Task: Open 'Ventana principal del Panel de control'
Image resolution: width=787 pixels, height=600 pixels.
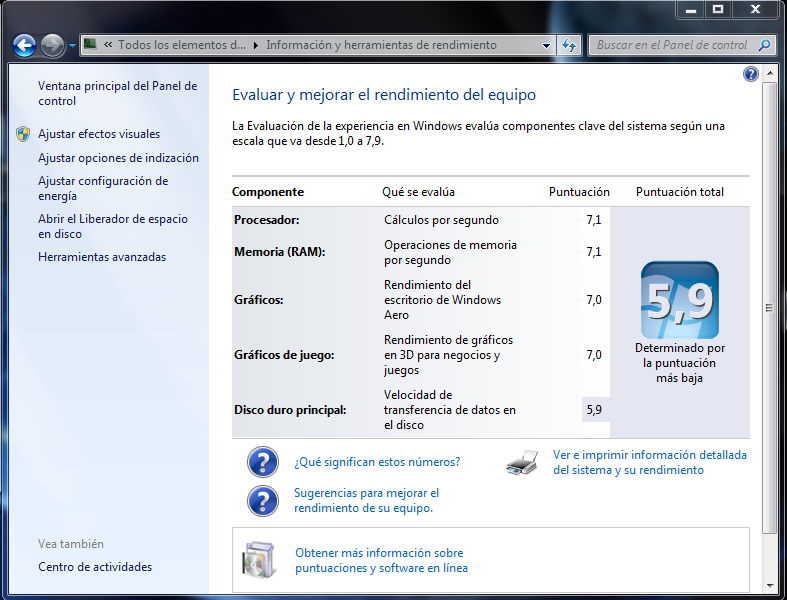Action: click(117, 93)
